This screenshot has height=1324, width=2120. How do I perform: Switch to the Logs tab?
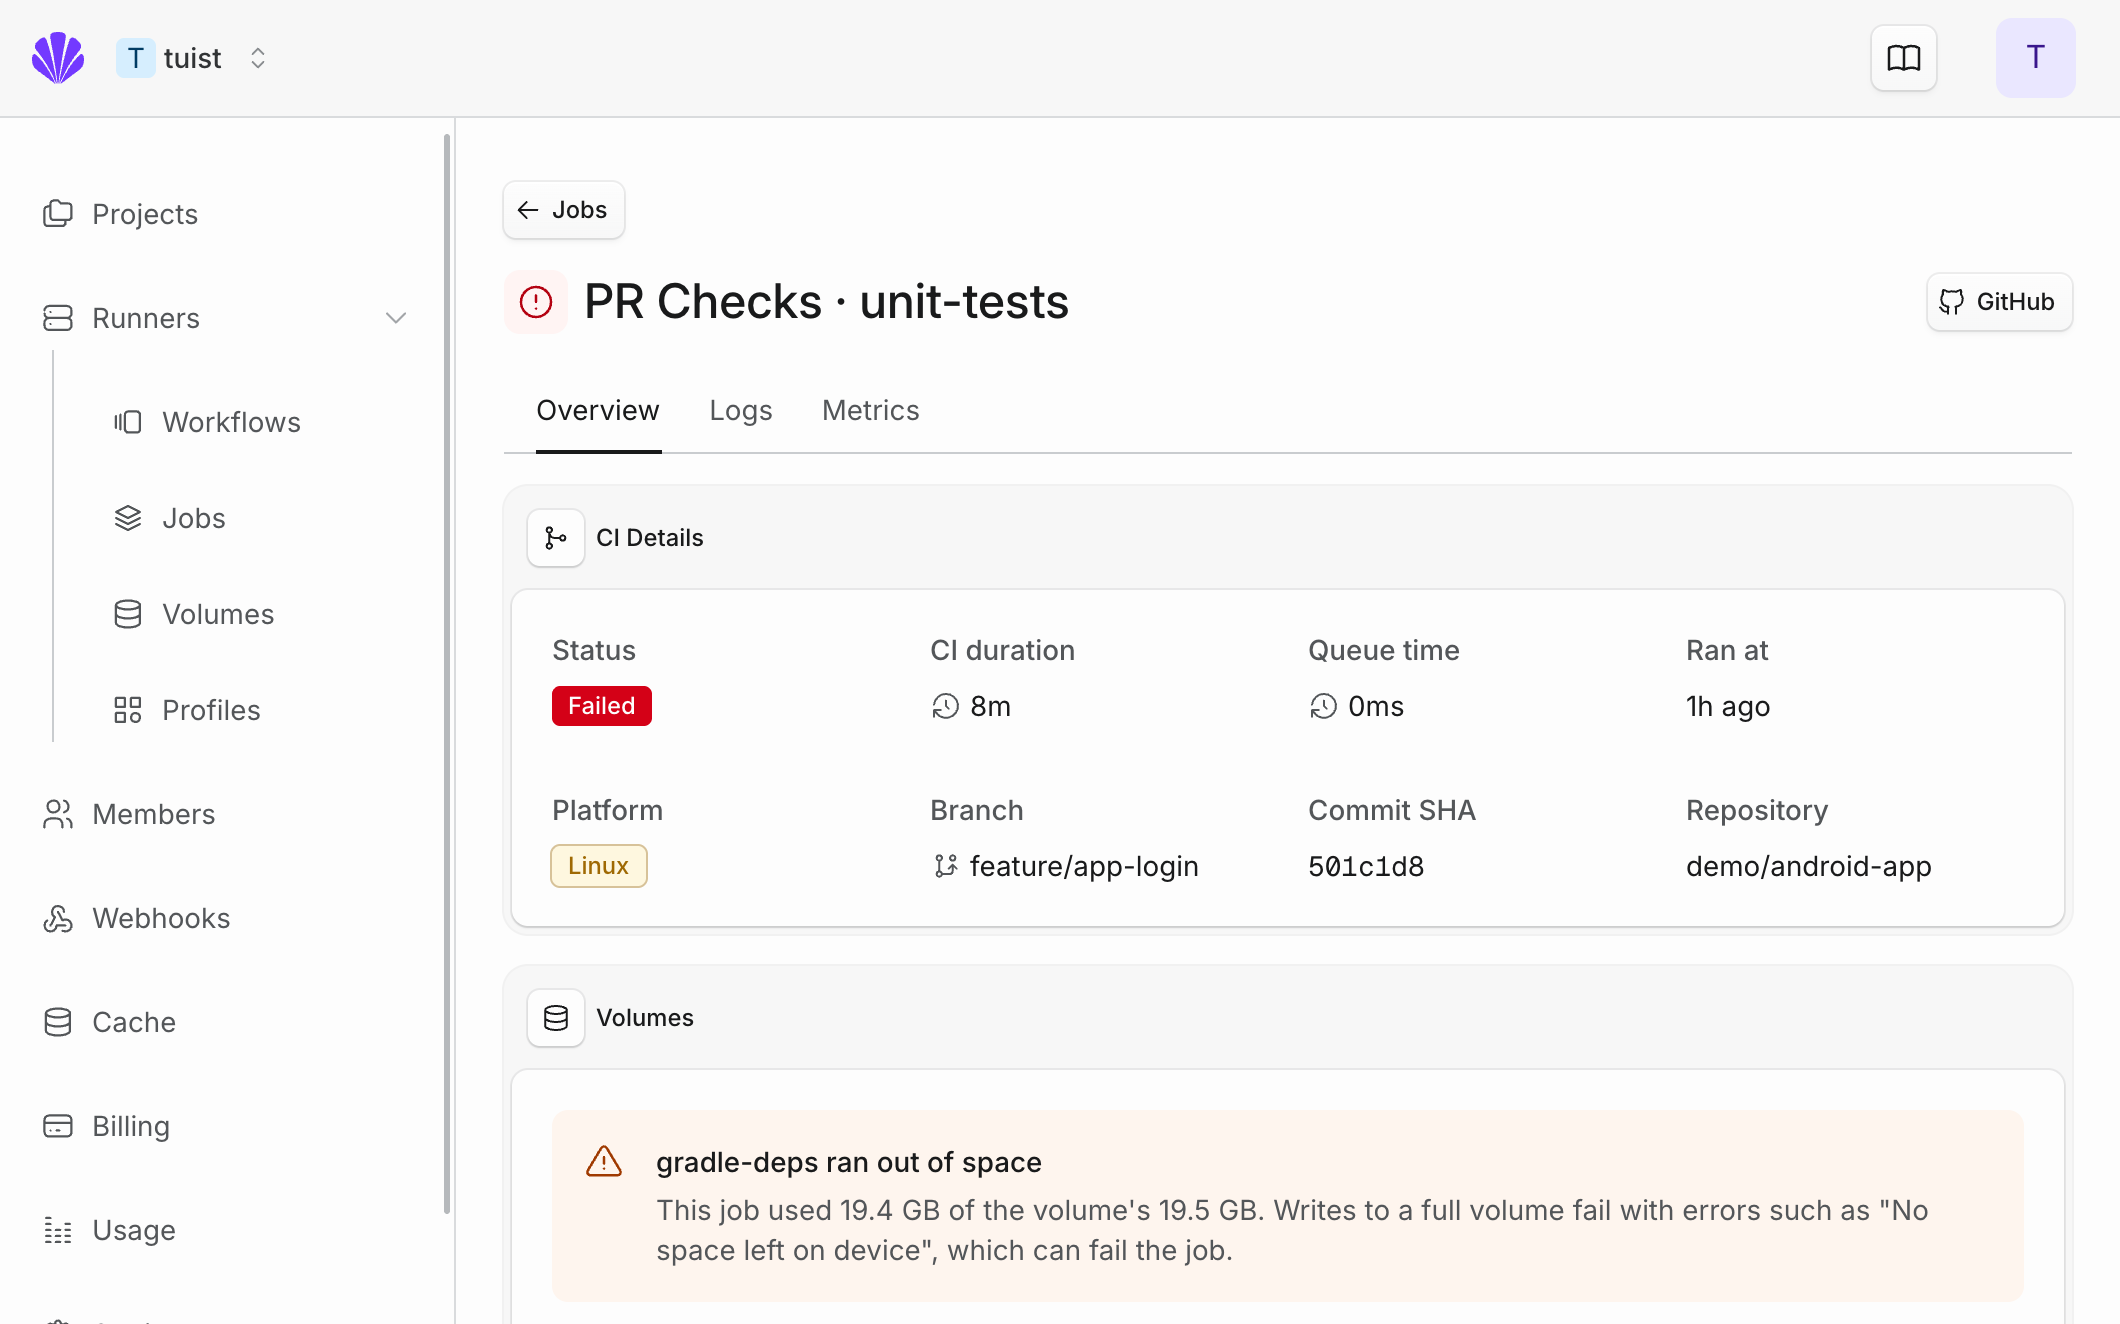point(741,410)
